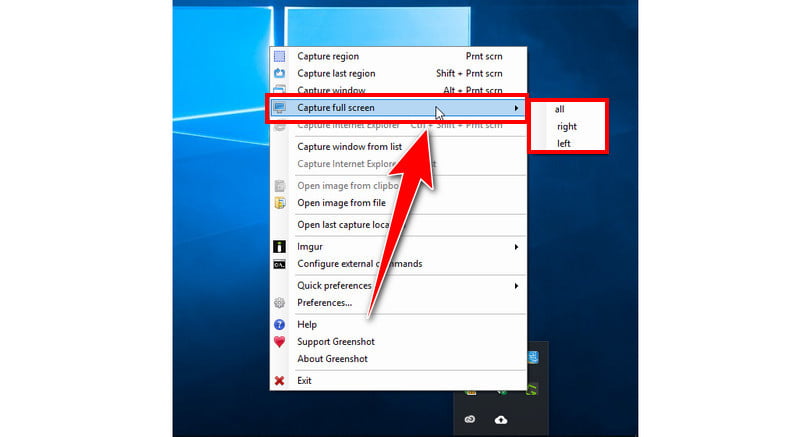Select 'right' in the full screen submenu
The width and height of the screenshot is (800, 437).
[x=566, y=127]
